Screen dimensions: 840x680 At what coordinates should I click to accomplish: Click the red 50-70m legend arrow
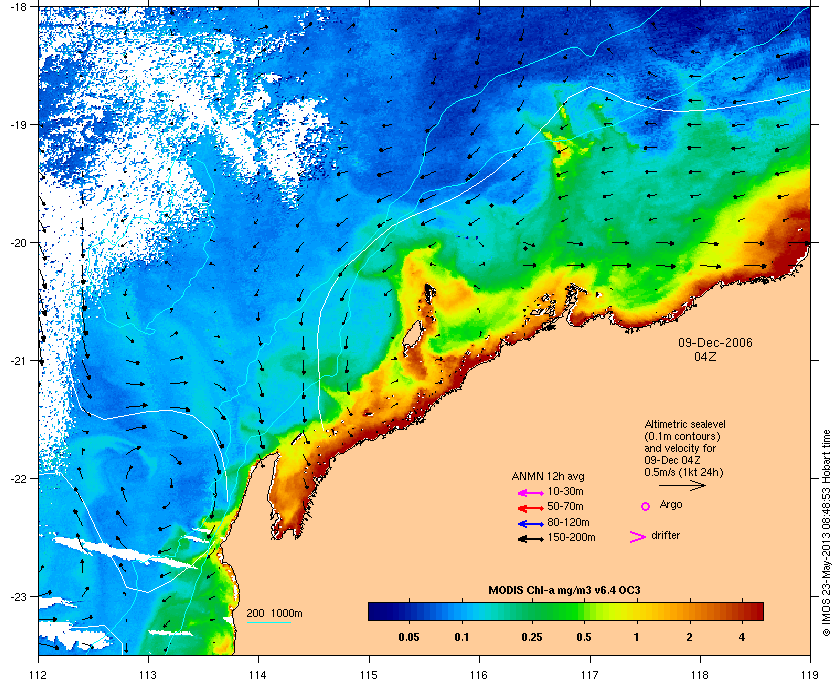tap(531, 508)
